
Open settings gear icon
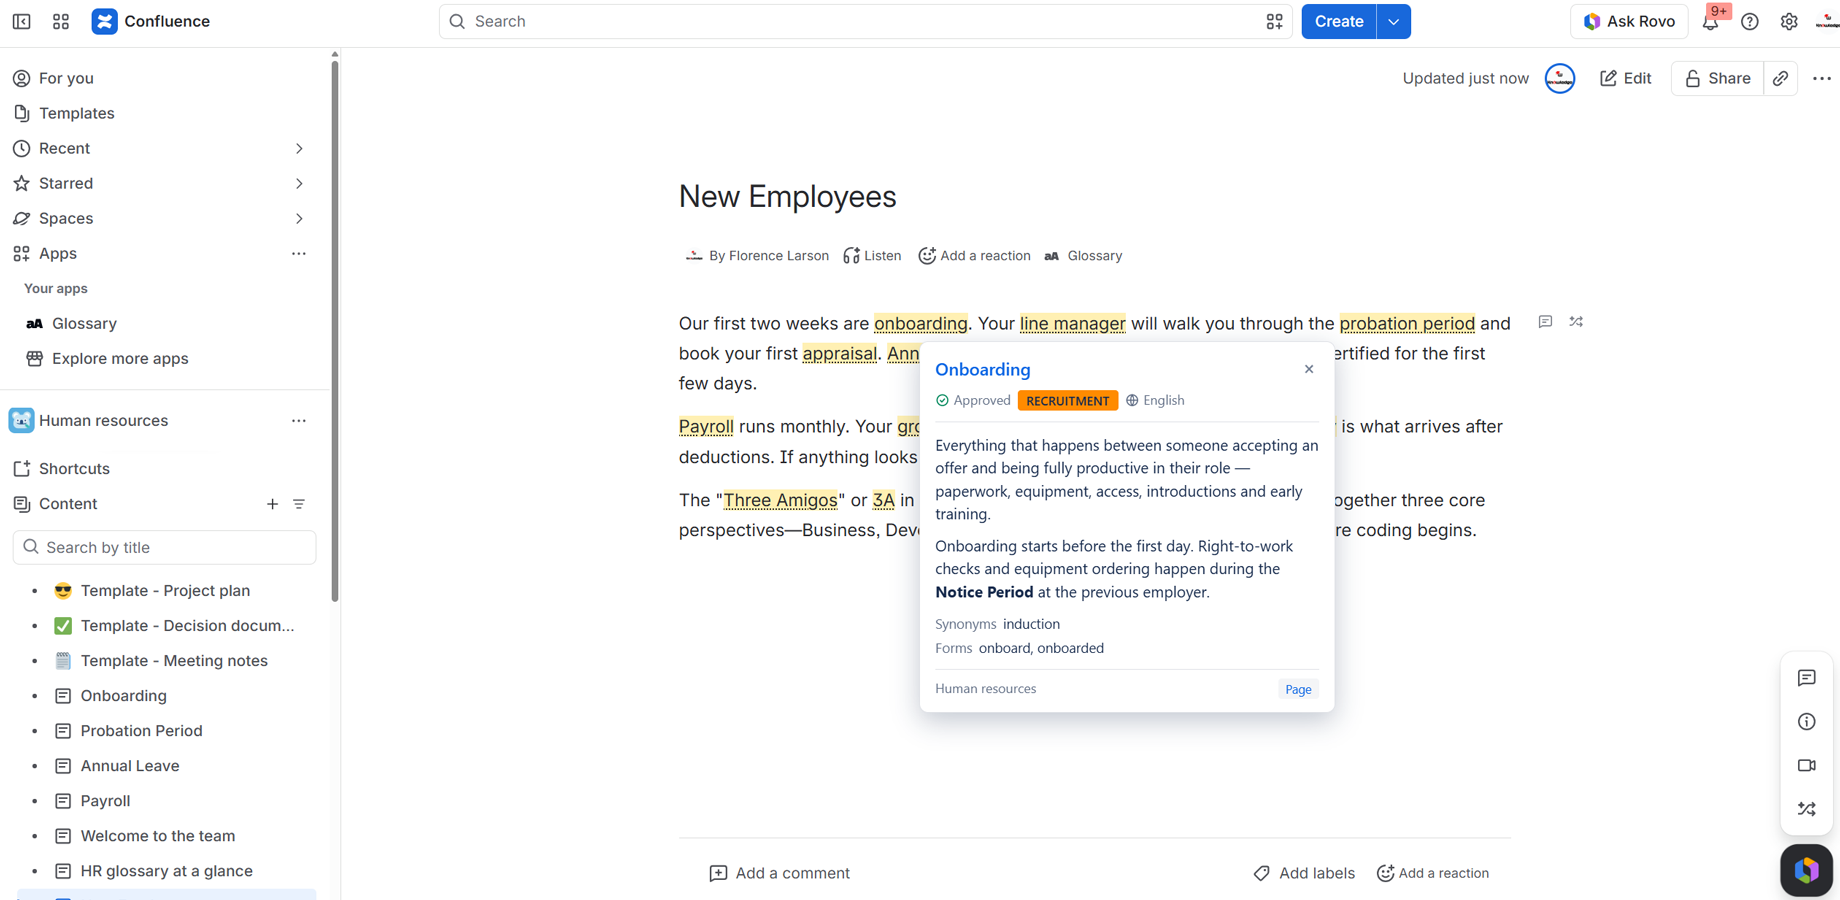pos(1789,22)
